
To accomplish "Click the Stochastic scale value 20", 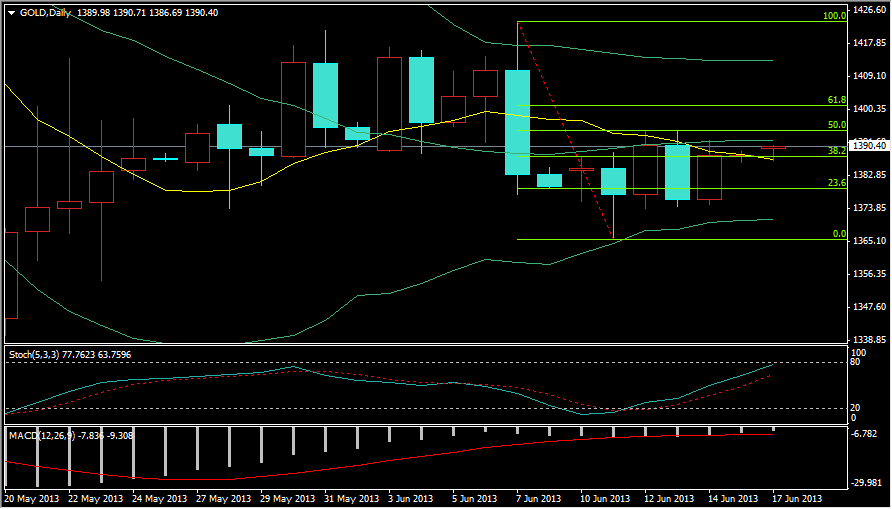I will (857, 408).
